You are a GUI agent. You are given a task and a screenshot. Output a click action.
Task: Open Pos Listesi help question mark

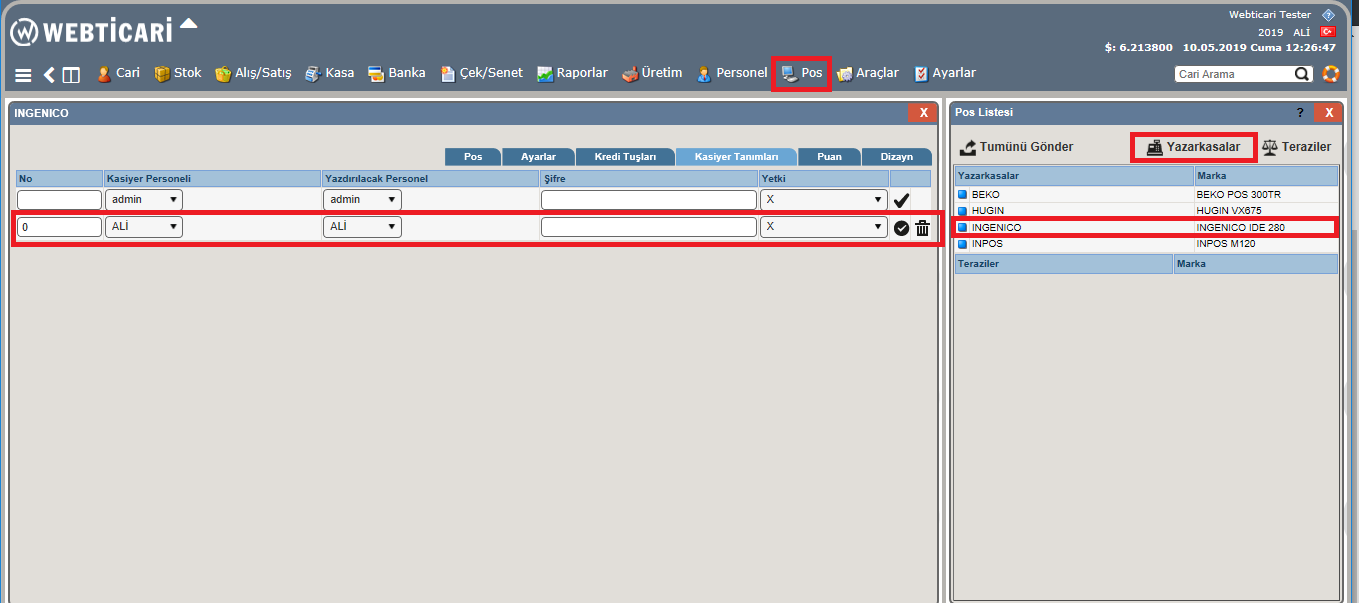tap(1300, 113)
